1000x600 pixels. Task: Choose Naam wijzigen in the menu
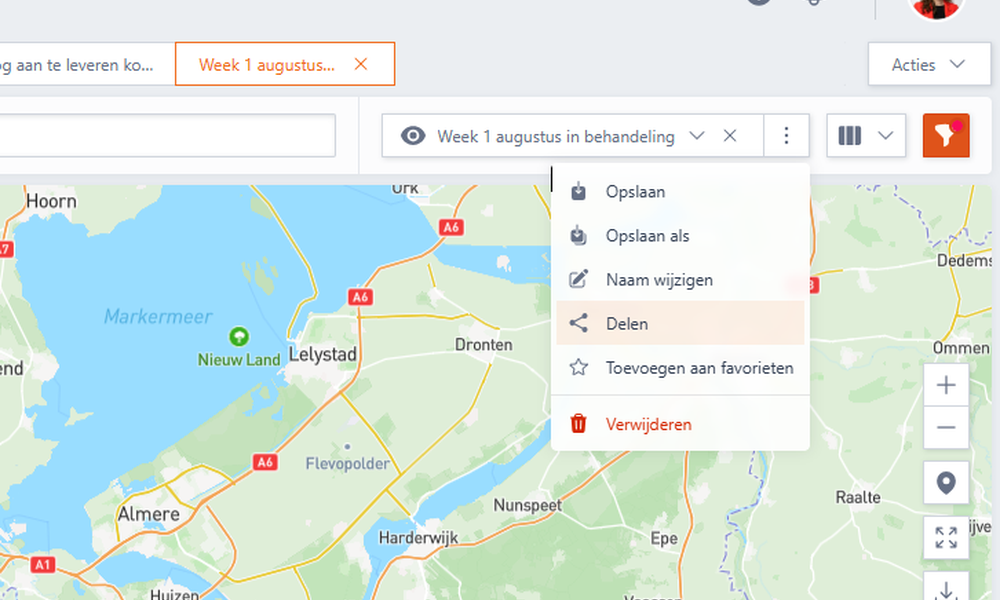[680, 279]
